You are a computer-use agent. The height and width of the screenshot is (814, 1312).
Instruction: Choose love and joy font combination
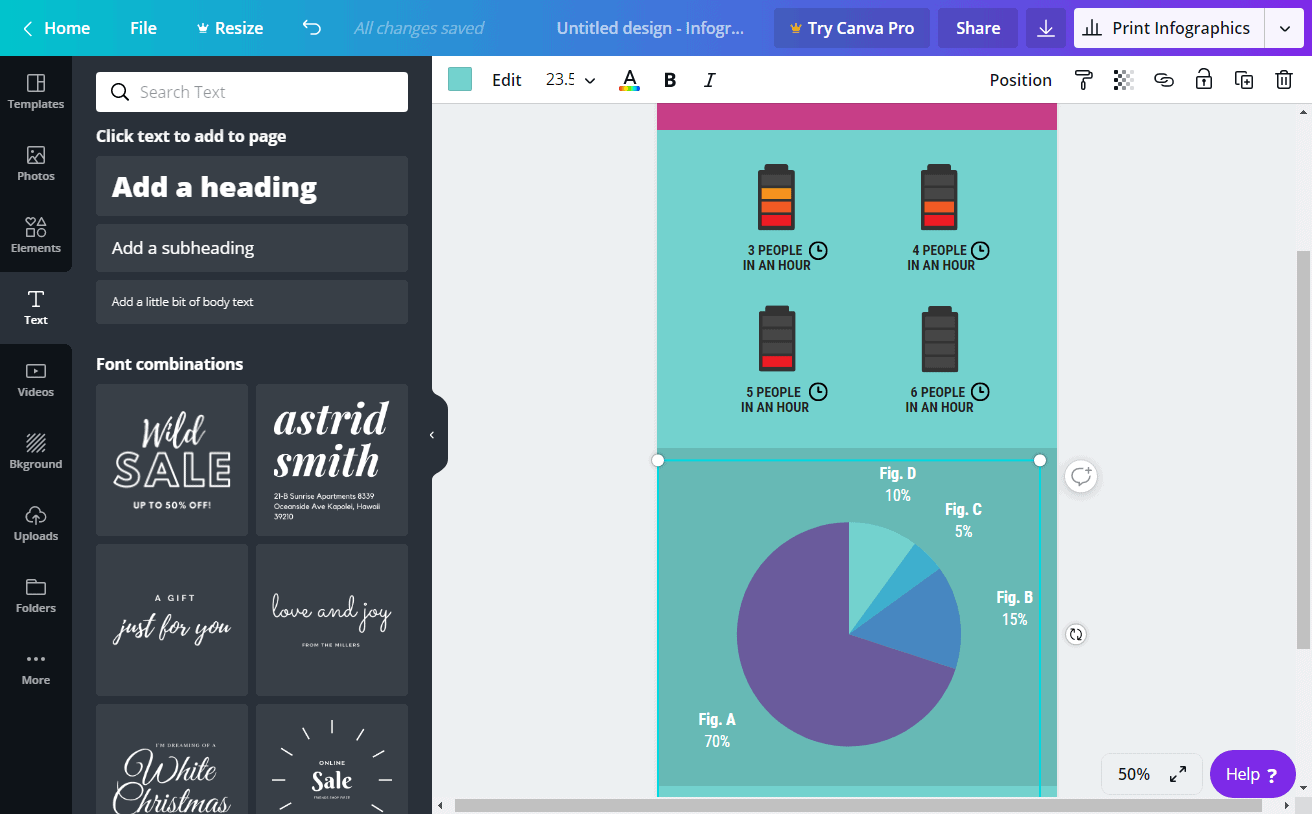(x=332, y=620)
